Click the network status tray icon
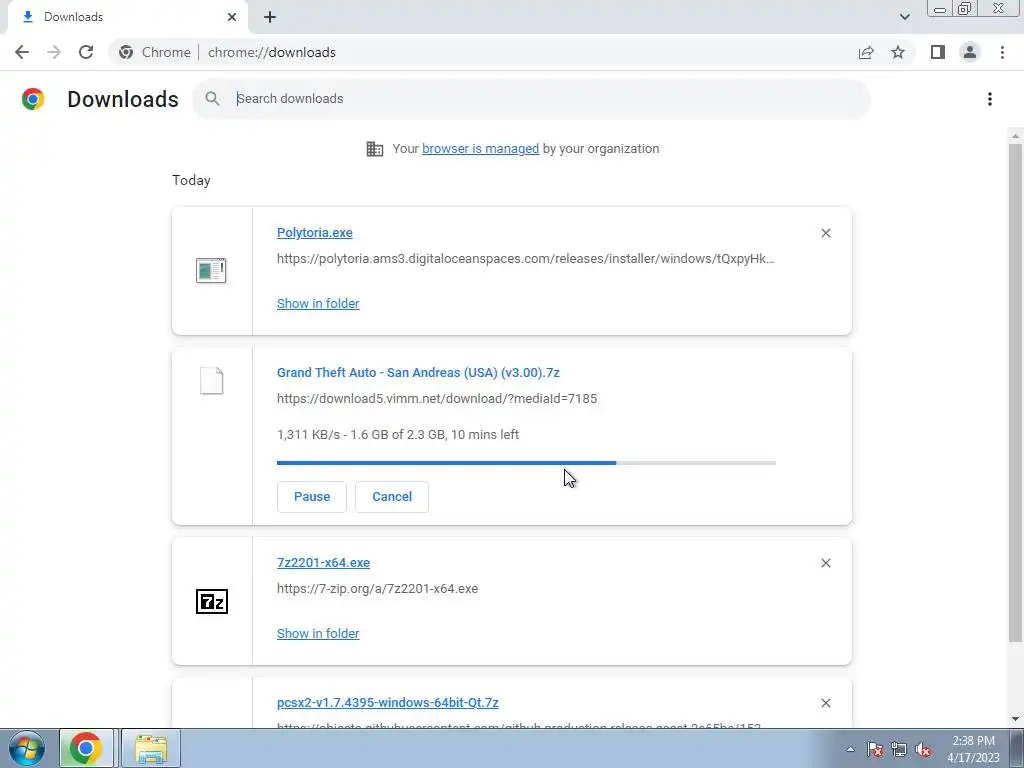Image resolution: width=1024 pixels, height=768 pixels. pos(899,749)
